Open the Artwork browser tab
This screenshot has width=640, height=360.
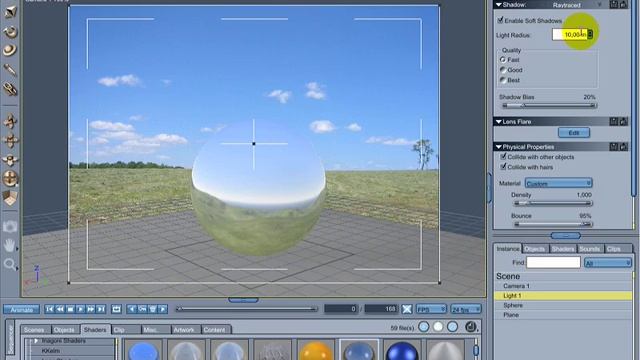point(184,330)
